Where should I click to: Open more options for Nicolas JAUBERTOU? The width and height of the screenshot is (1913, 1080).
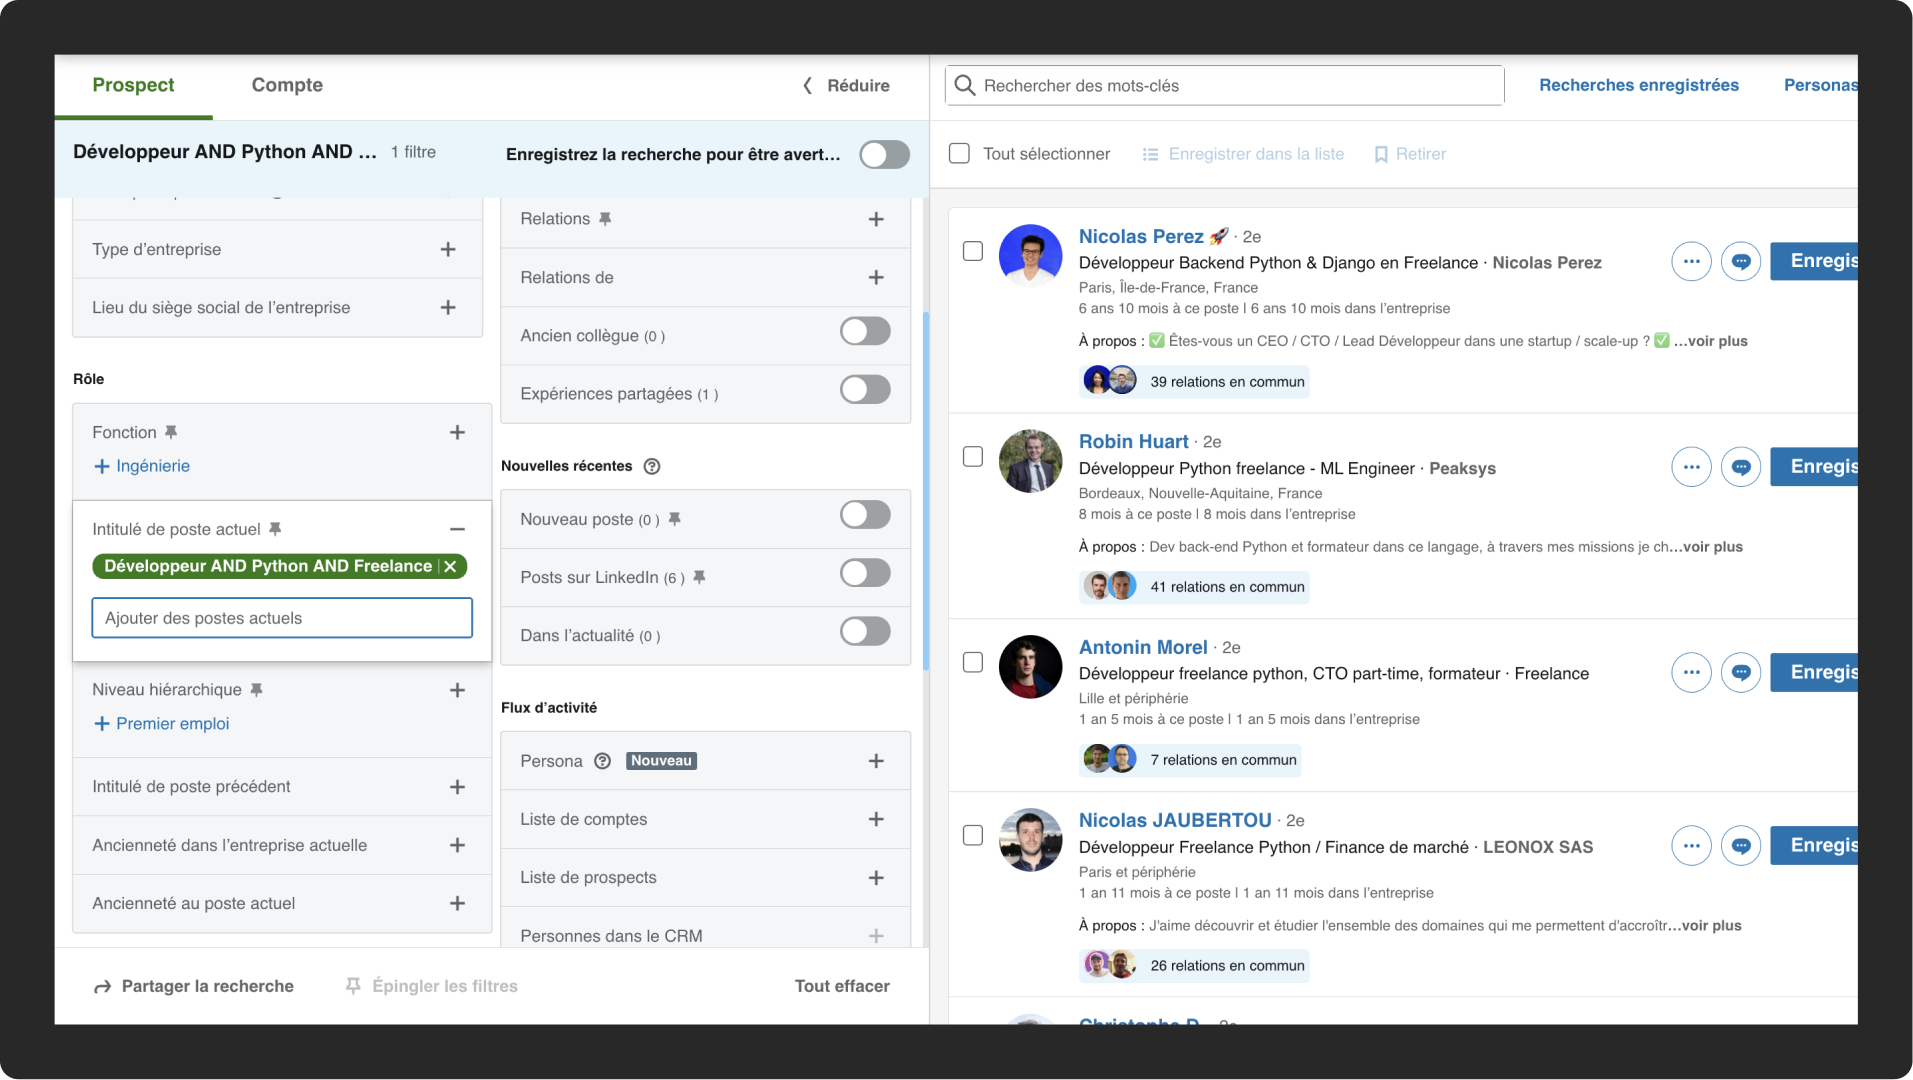pos(1691,846)
